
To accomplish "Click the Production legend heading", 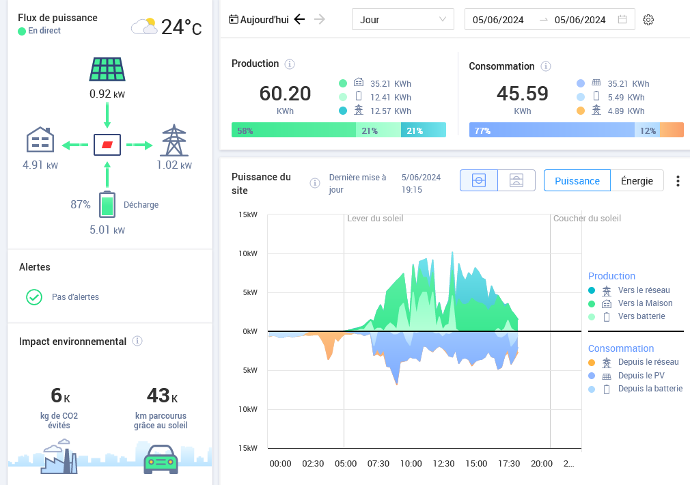I will (x=612, y=276).
